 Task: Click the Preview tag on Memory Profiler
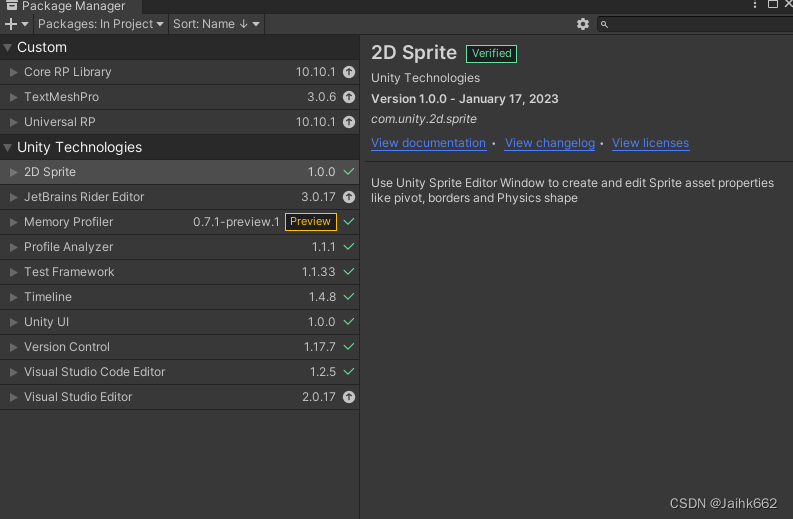tap(311, 222)
